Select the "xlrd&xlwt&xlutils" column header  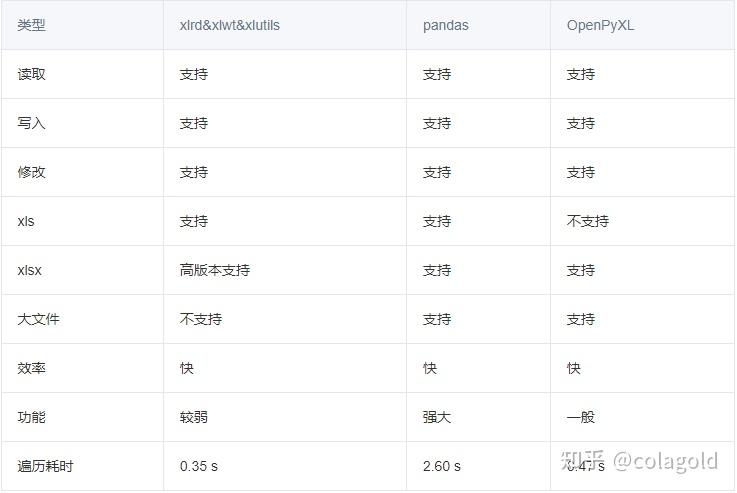229,25
